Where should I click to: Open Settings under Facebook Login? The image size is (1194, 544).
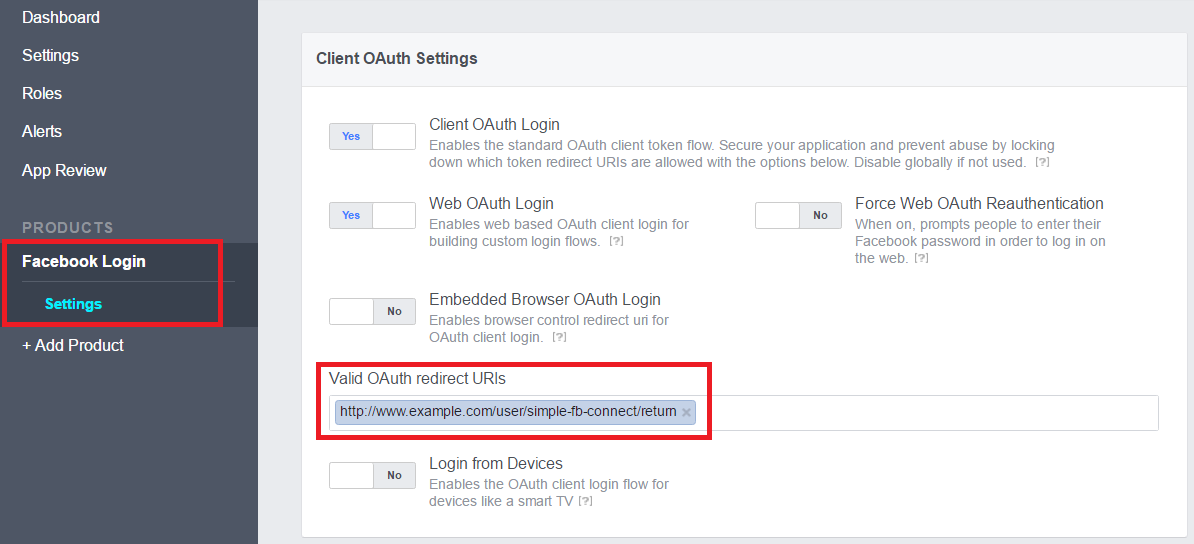coord(73,304)
